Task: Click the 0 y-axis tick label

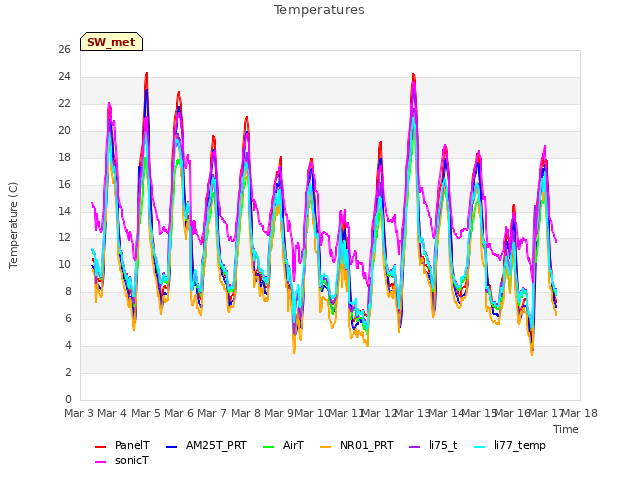Action: tap(68, 400)
